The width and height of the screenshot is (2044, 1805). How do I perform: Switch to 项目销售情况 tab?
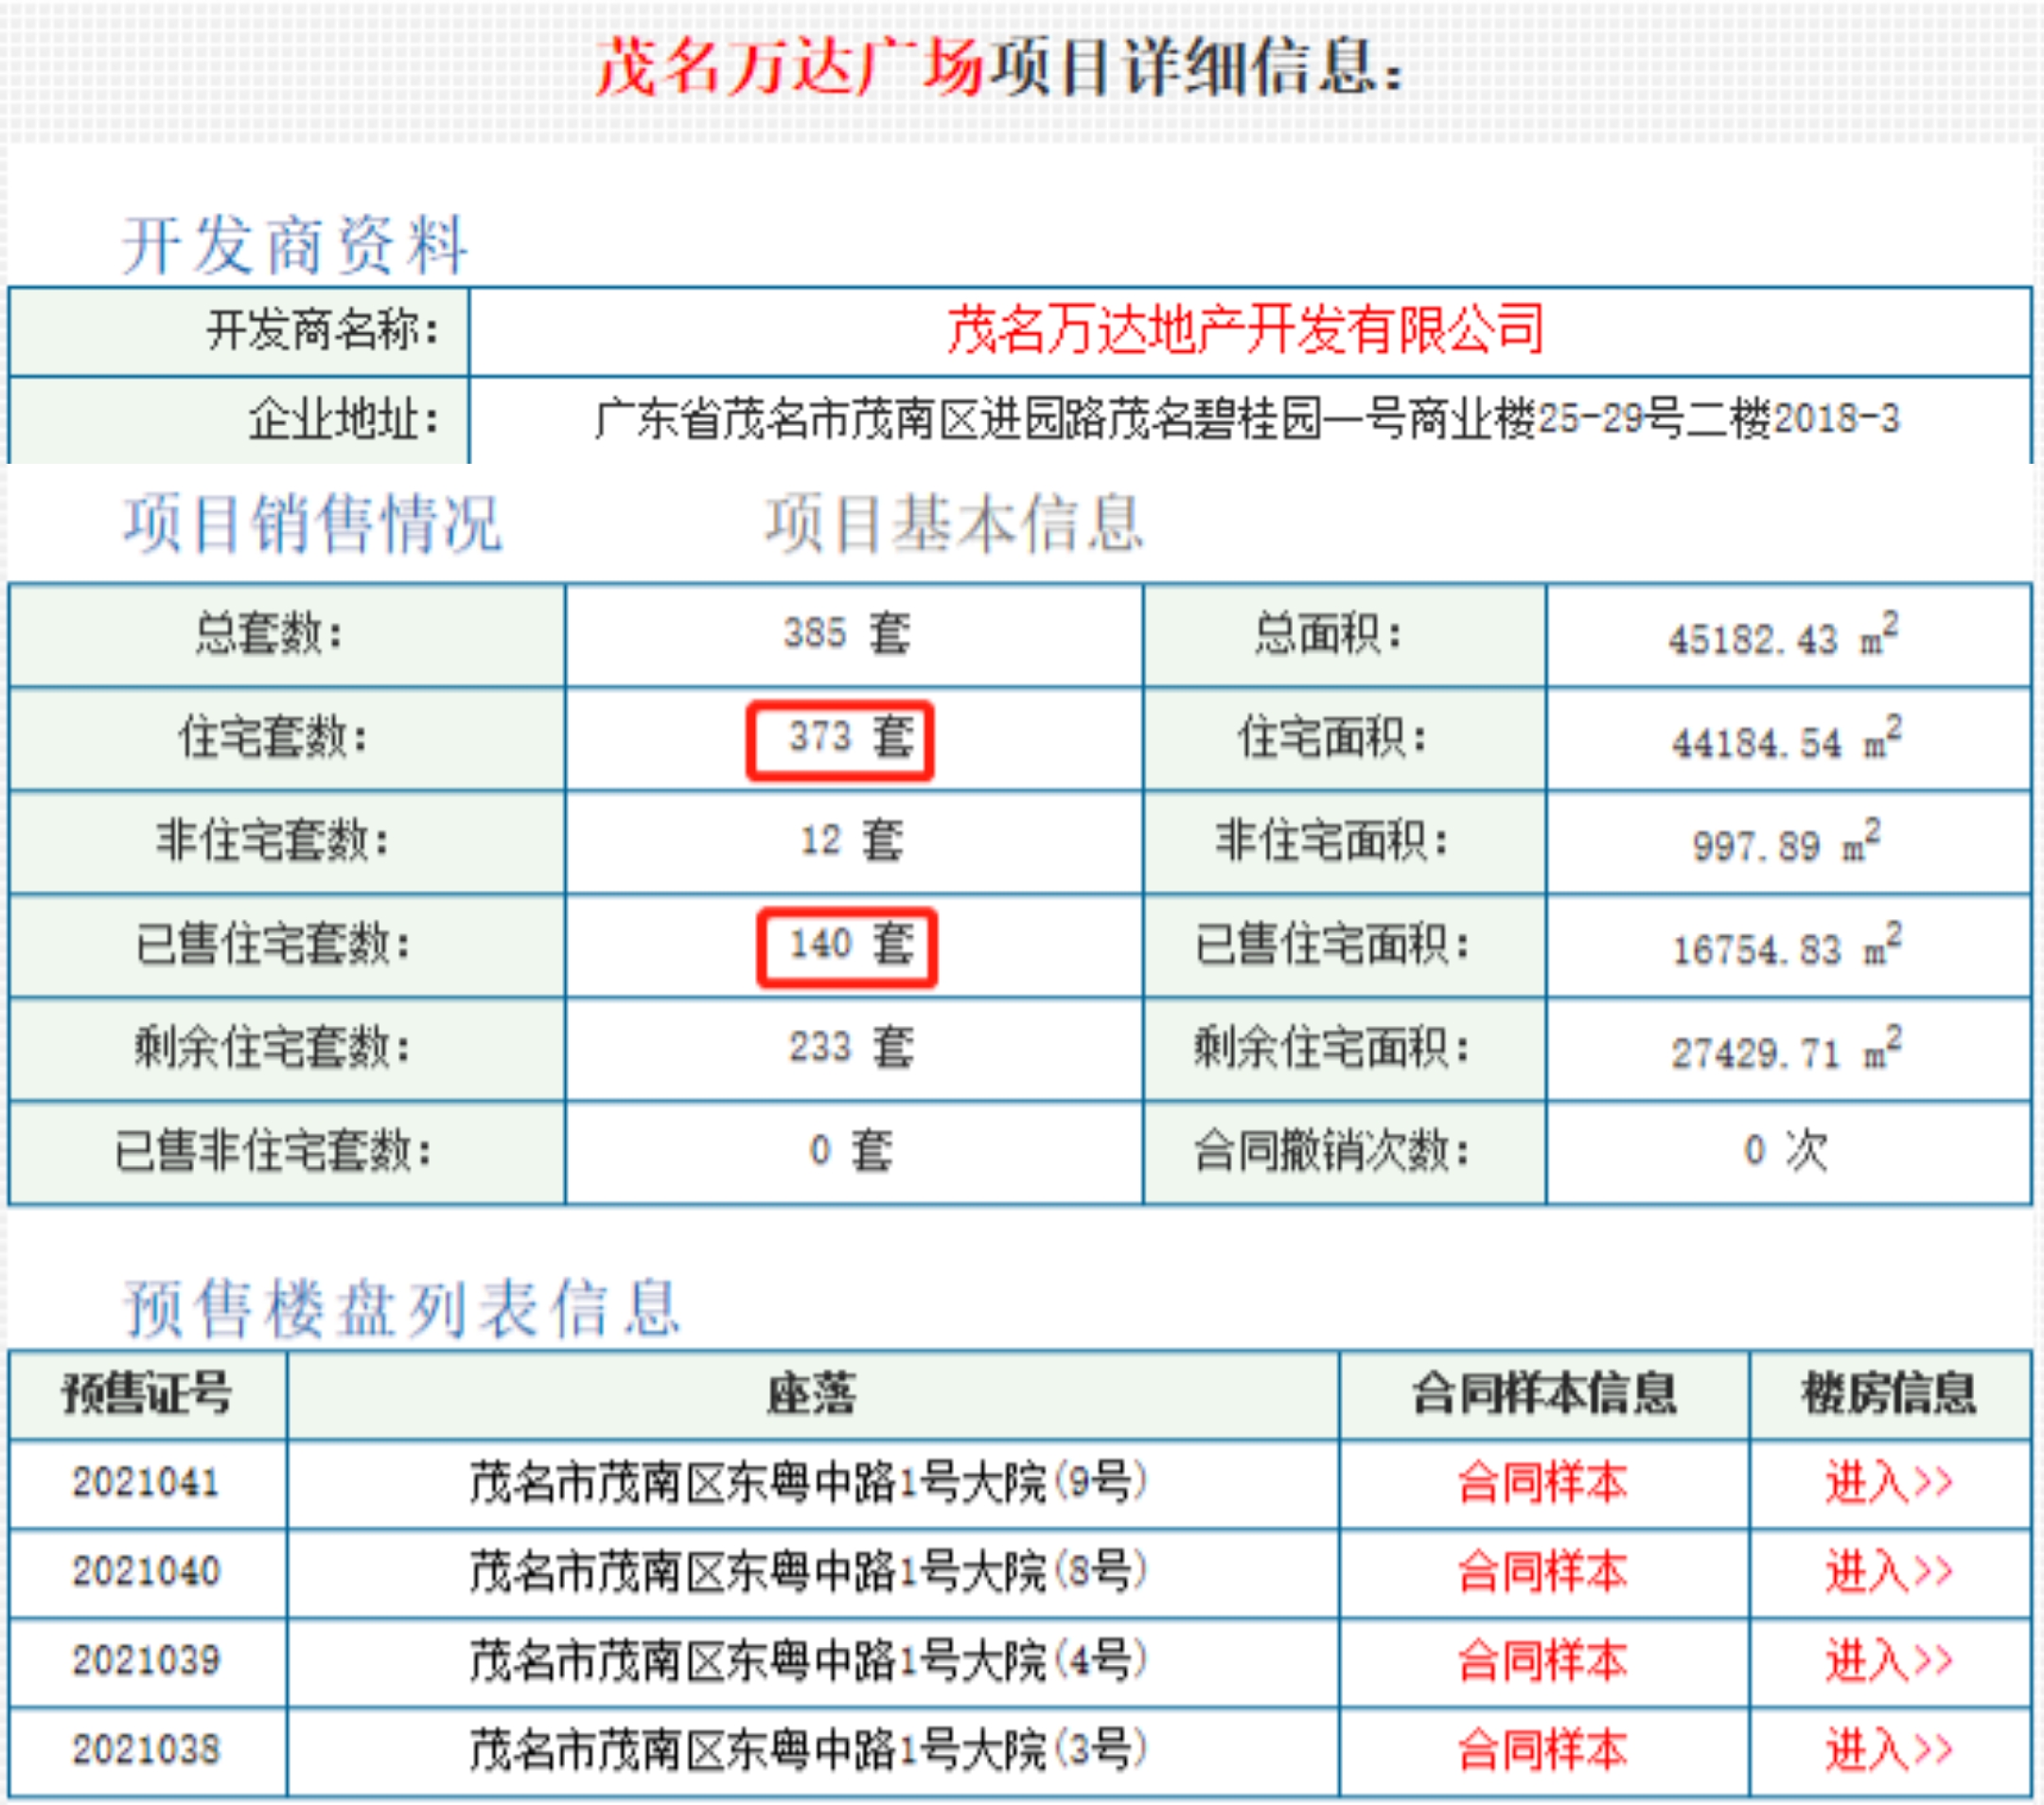312,523
